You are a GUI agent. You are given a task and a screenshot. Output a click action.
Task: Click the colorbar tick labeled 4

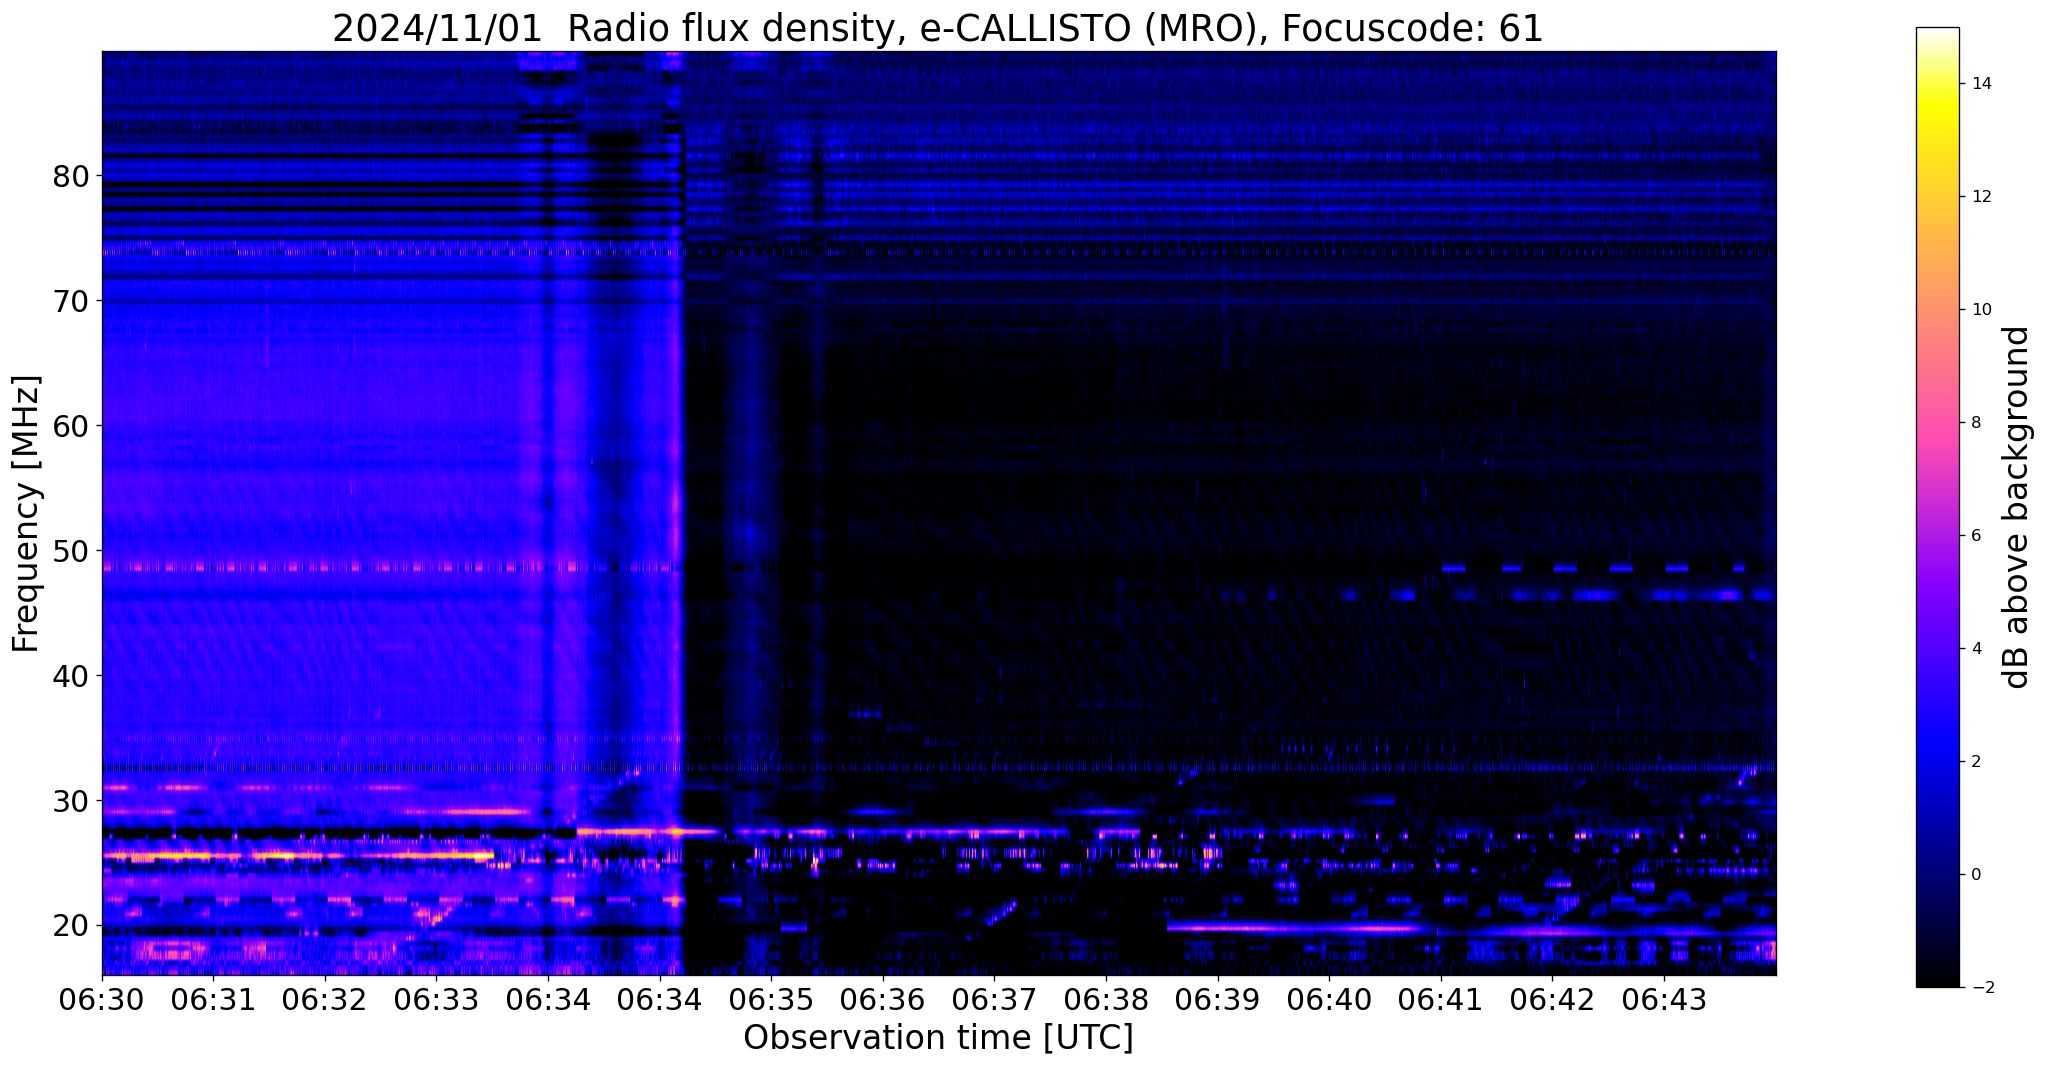click(x=1976, y=649)
